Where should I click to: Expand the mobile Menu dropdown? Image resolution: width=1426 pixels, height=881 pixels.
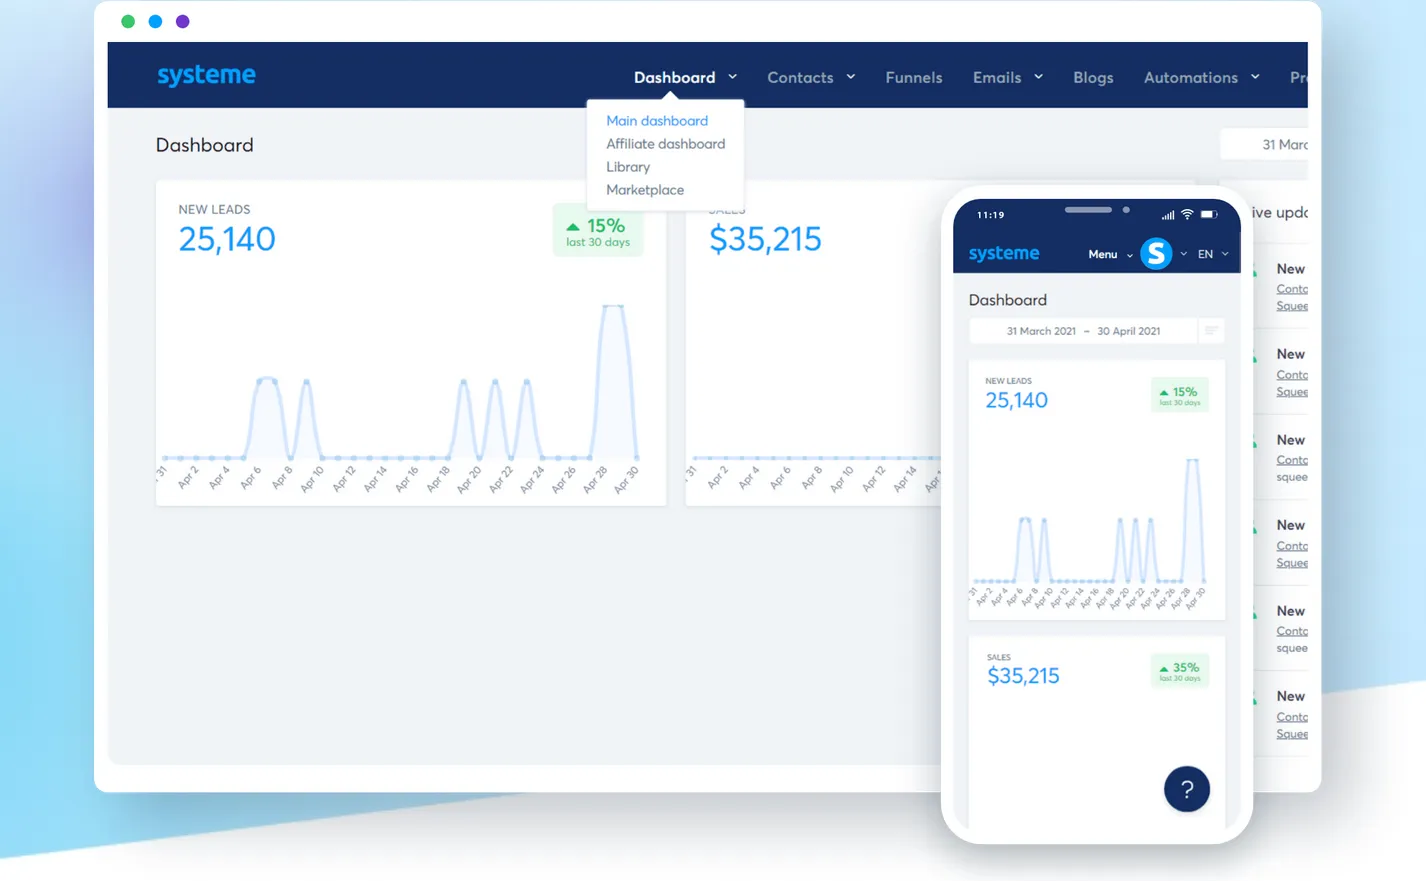pos(1109,254)
